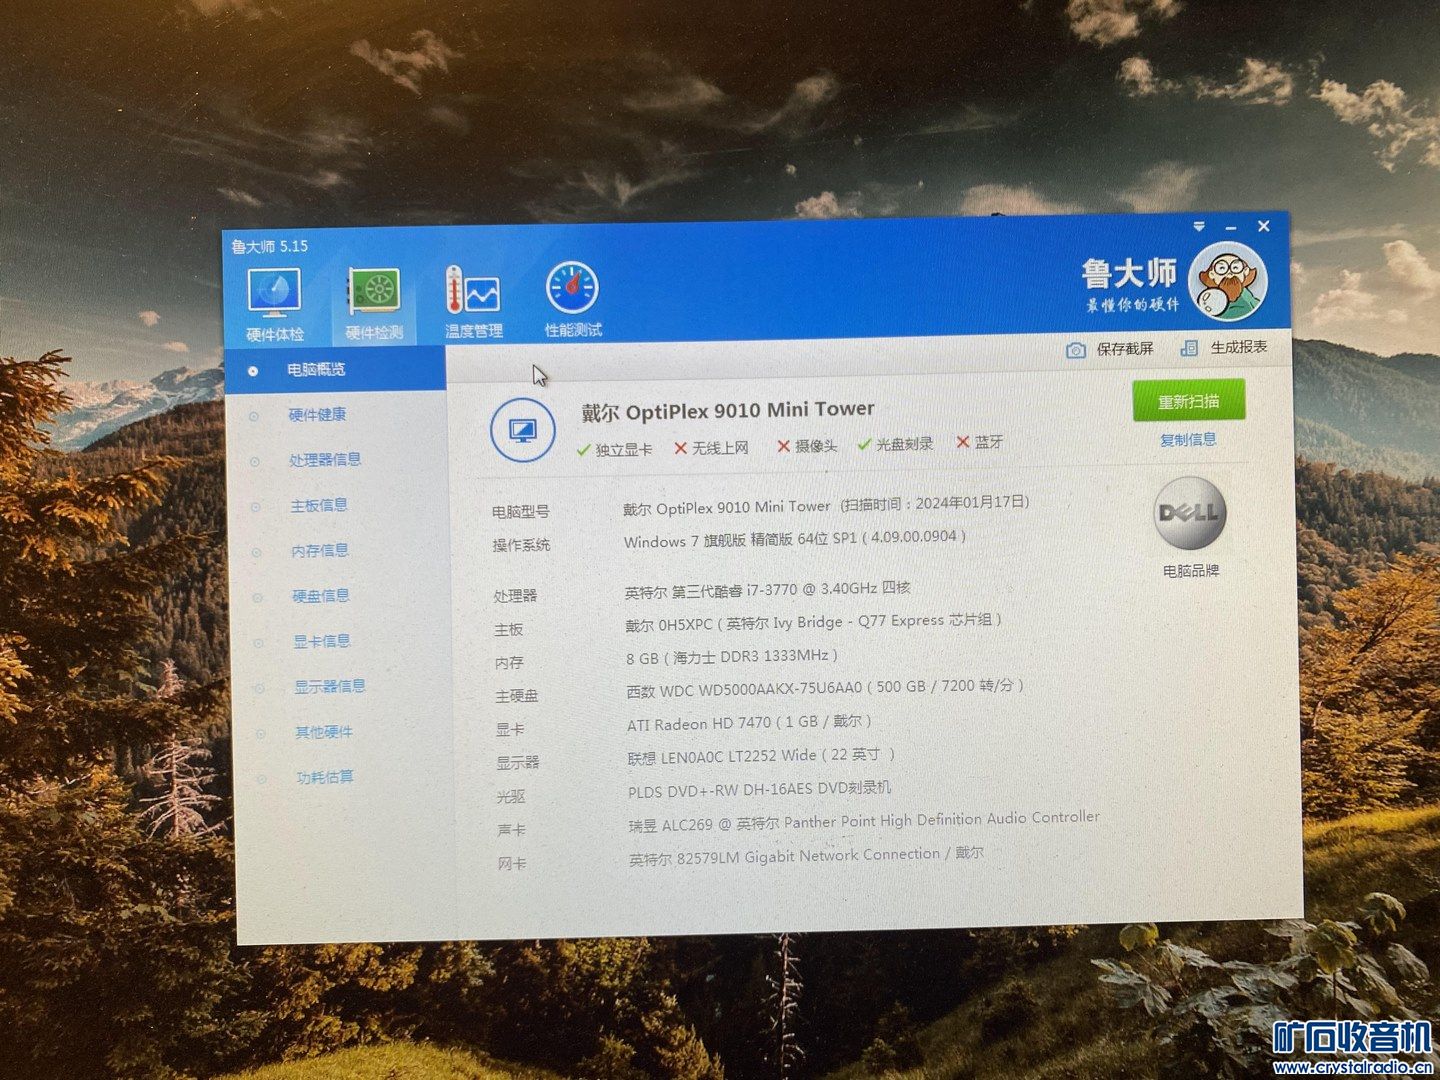
Task: Open 硬件体检 hardware checkup tab
Action: 274,305
